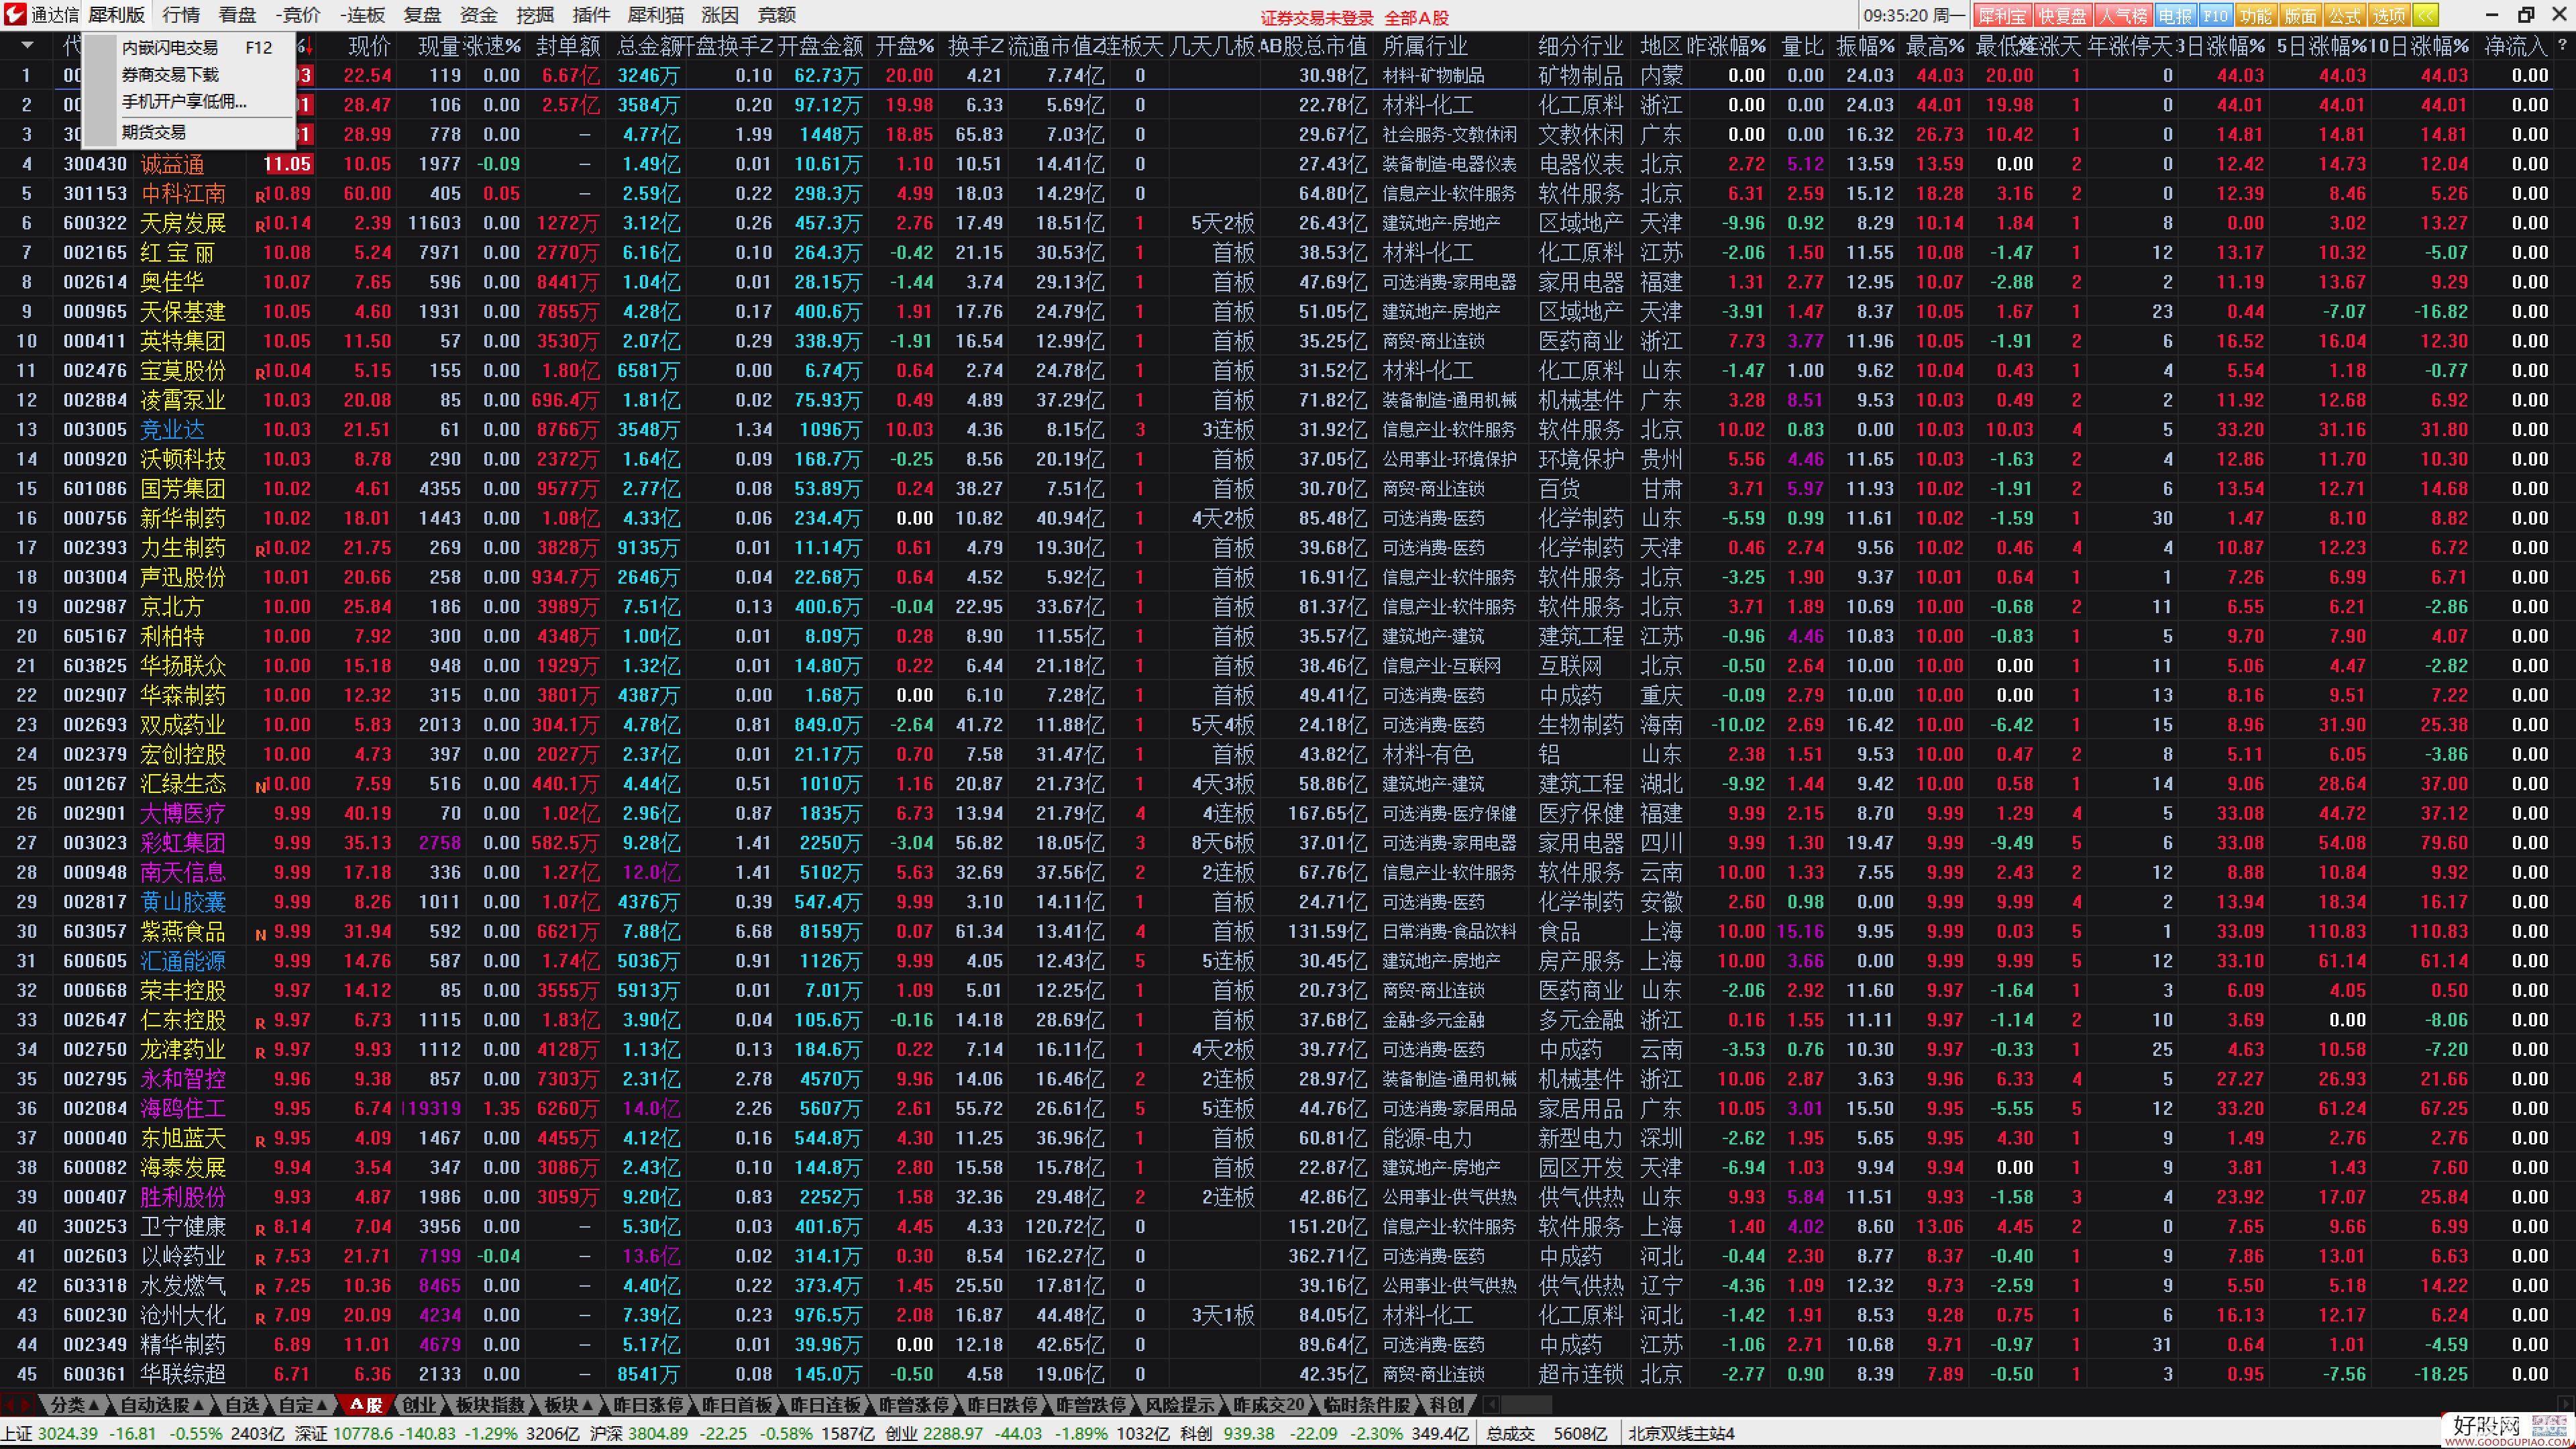2576x1449 pixels.
Task: Open the 行情 menu
Action: [x=180, y=15]
